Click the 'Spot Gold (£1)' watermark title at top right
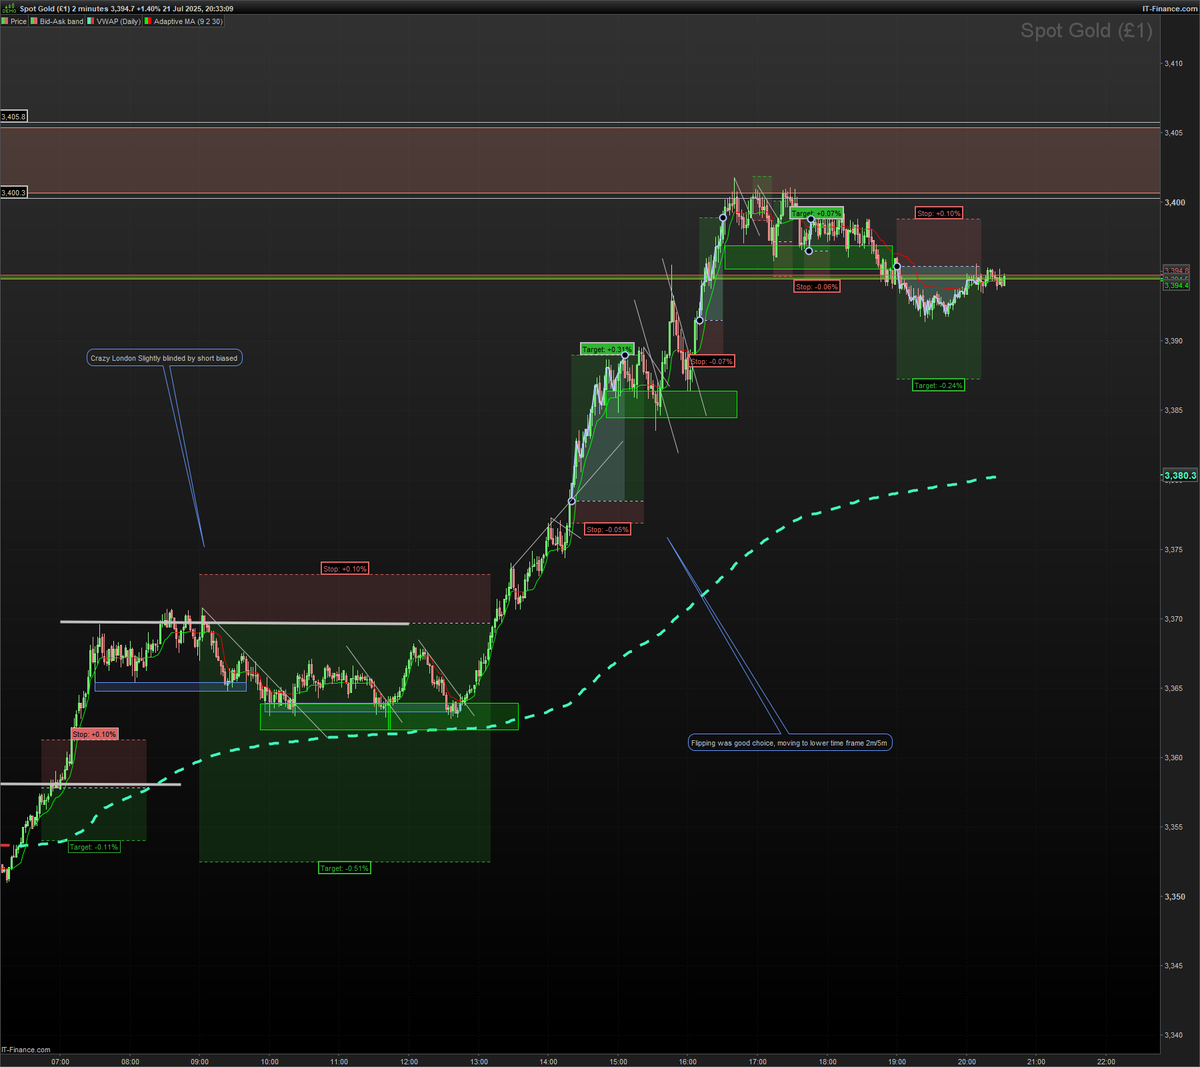1200x1067 pixels. [1086, 31]
